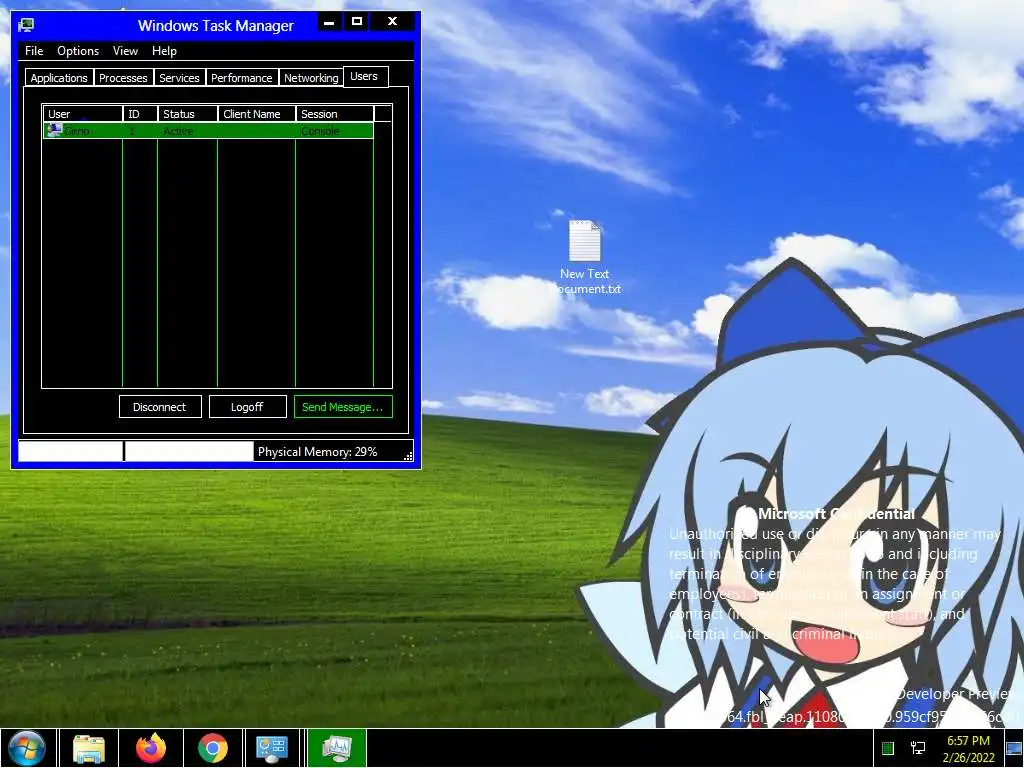
Task: Open the Control Panel taskbar icon
Action: (272, 748)
